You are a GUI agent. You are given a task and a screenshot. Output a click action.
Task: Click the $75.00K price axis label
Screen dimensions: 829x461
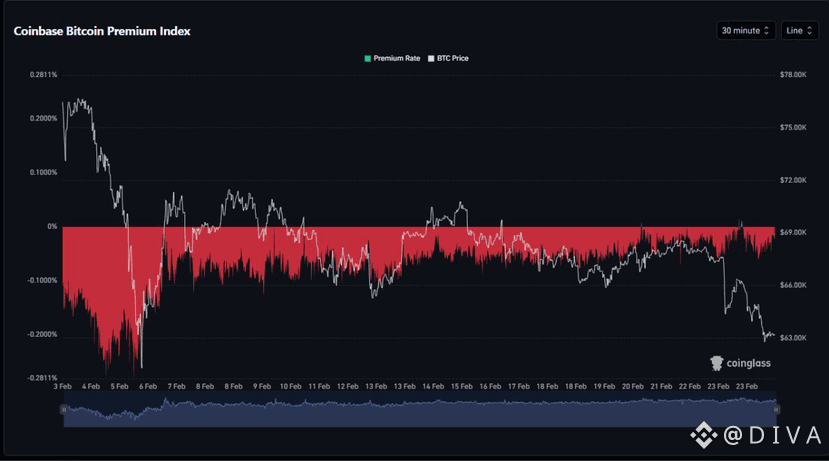click(793, 127)
